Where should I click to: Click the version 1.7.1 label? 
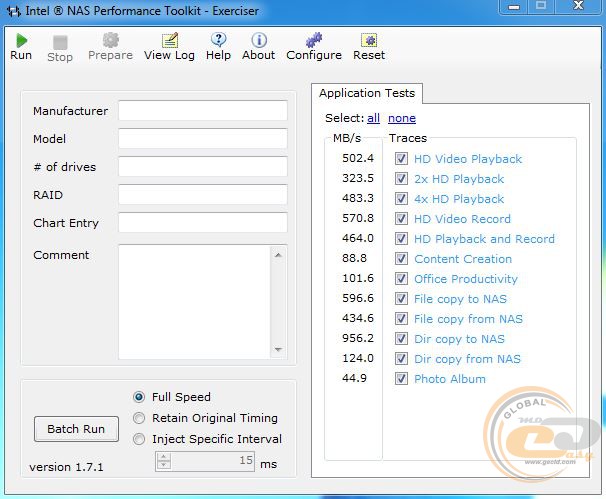[66, 467]
